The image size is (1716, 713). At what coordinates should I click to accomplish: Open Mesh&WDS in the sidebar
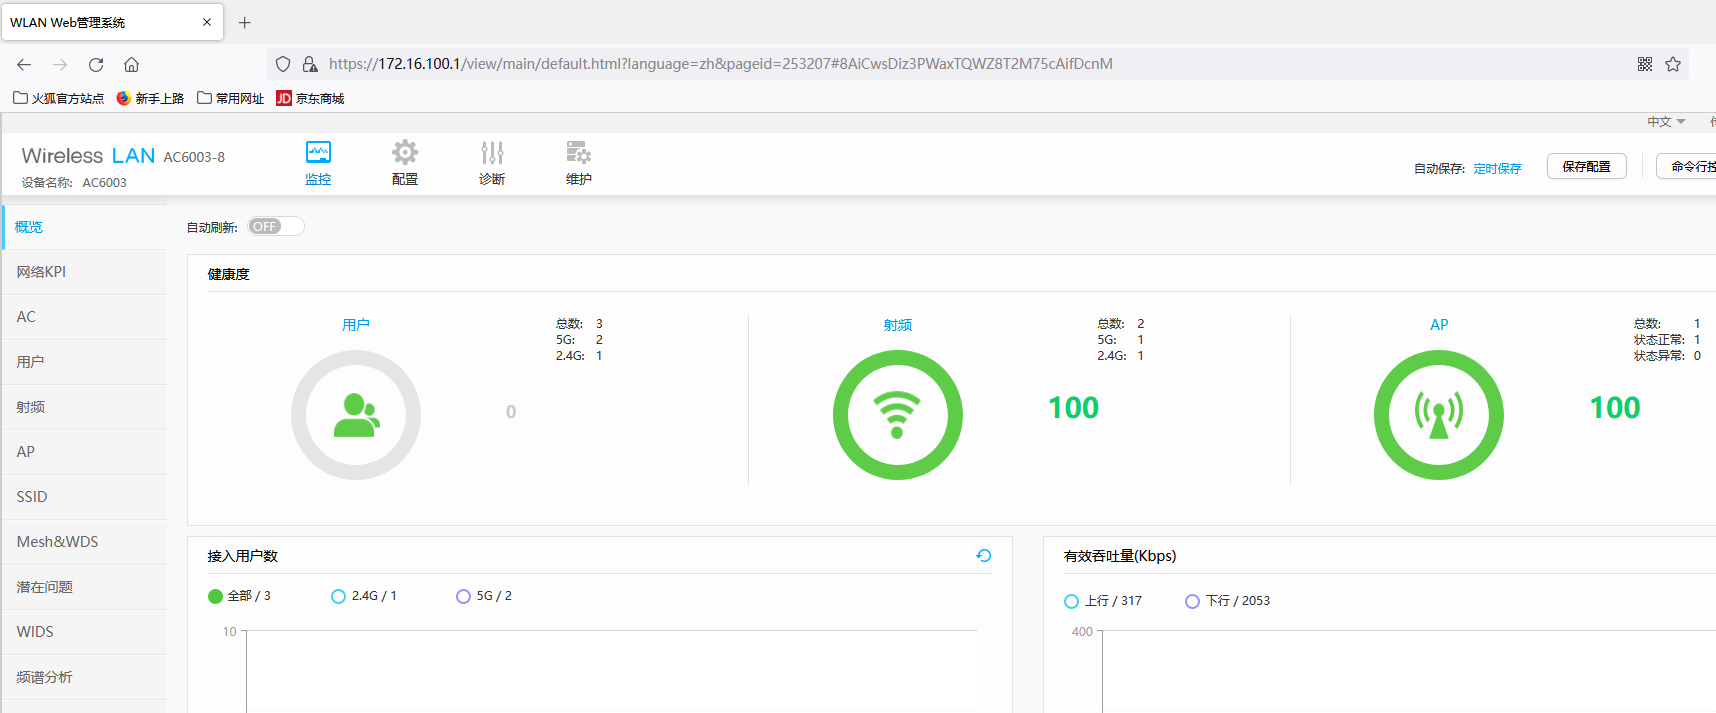(x=58, y=542)
